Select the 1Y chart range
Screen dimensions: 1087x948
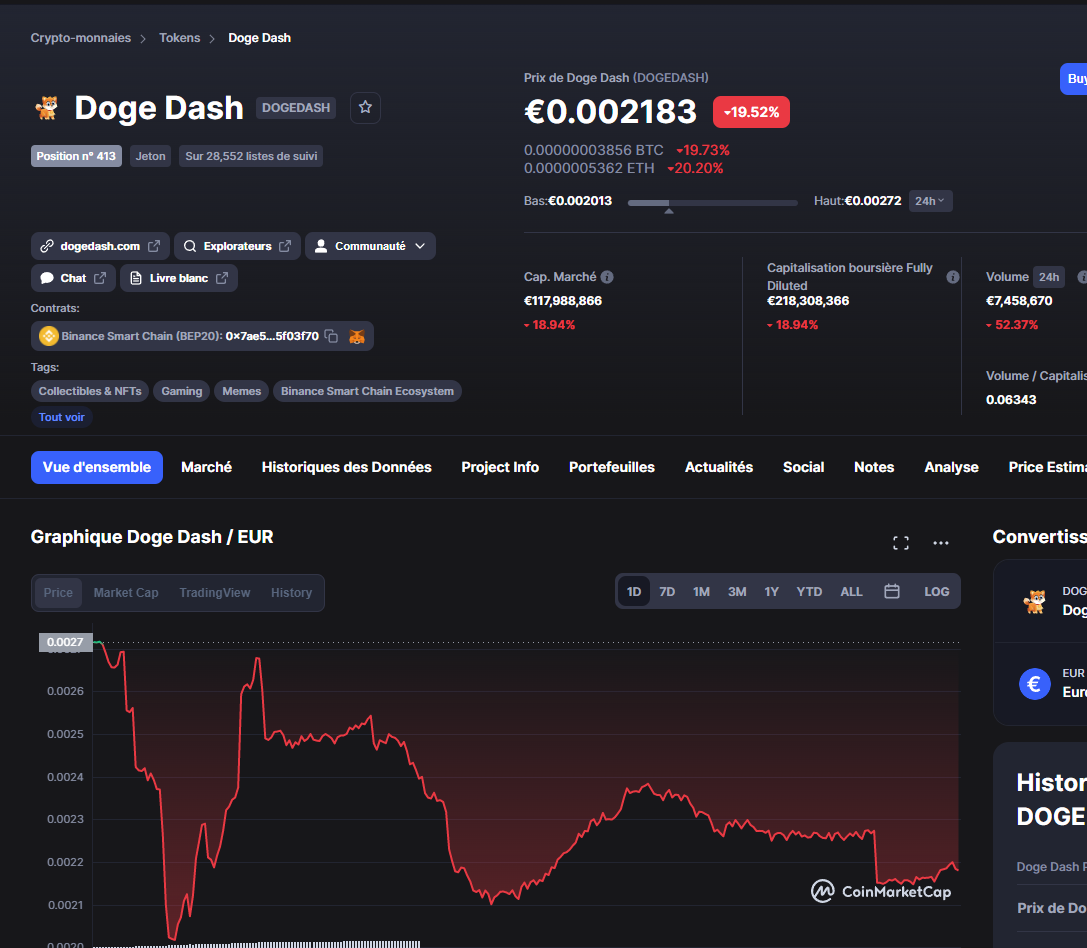coord(772,592)
